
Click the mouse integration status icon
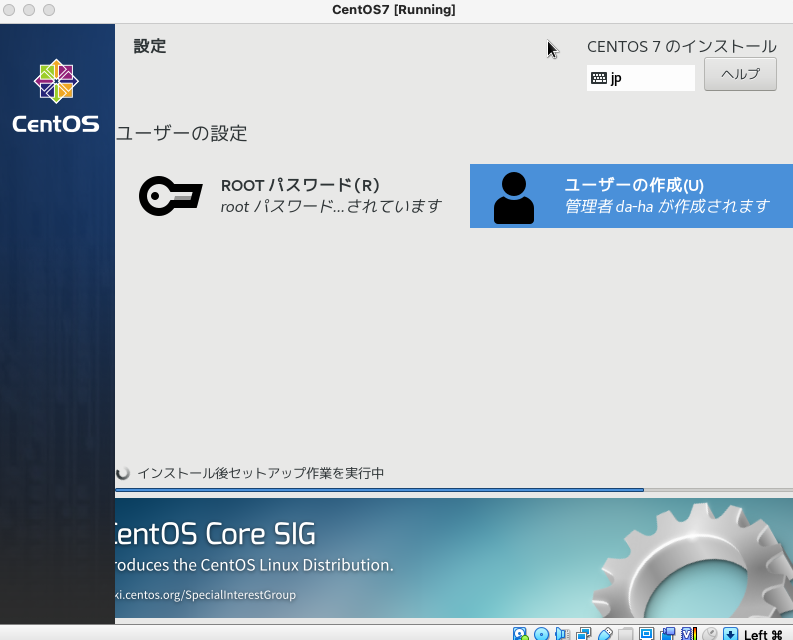click(710, 633)
